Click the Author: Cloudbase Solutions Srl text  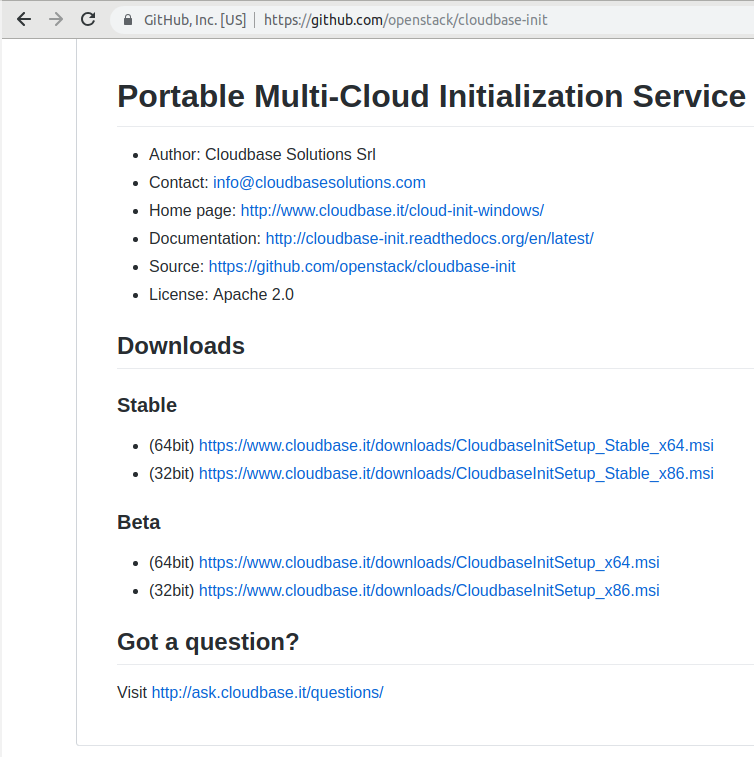coord(262,154)
